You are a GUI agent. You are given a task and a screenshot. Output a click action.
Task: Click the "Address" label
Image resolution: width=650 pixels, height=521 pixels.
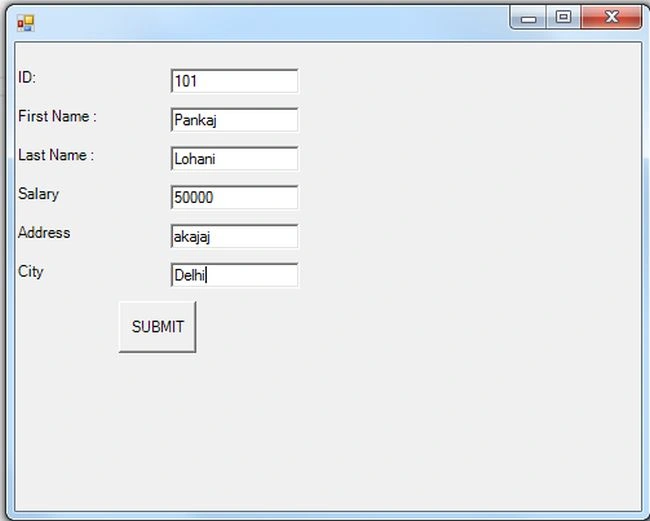pos(44,233)
